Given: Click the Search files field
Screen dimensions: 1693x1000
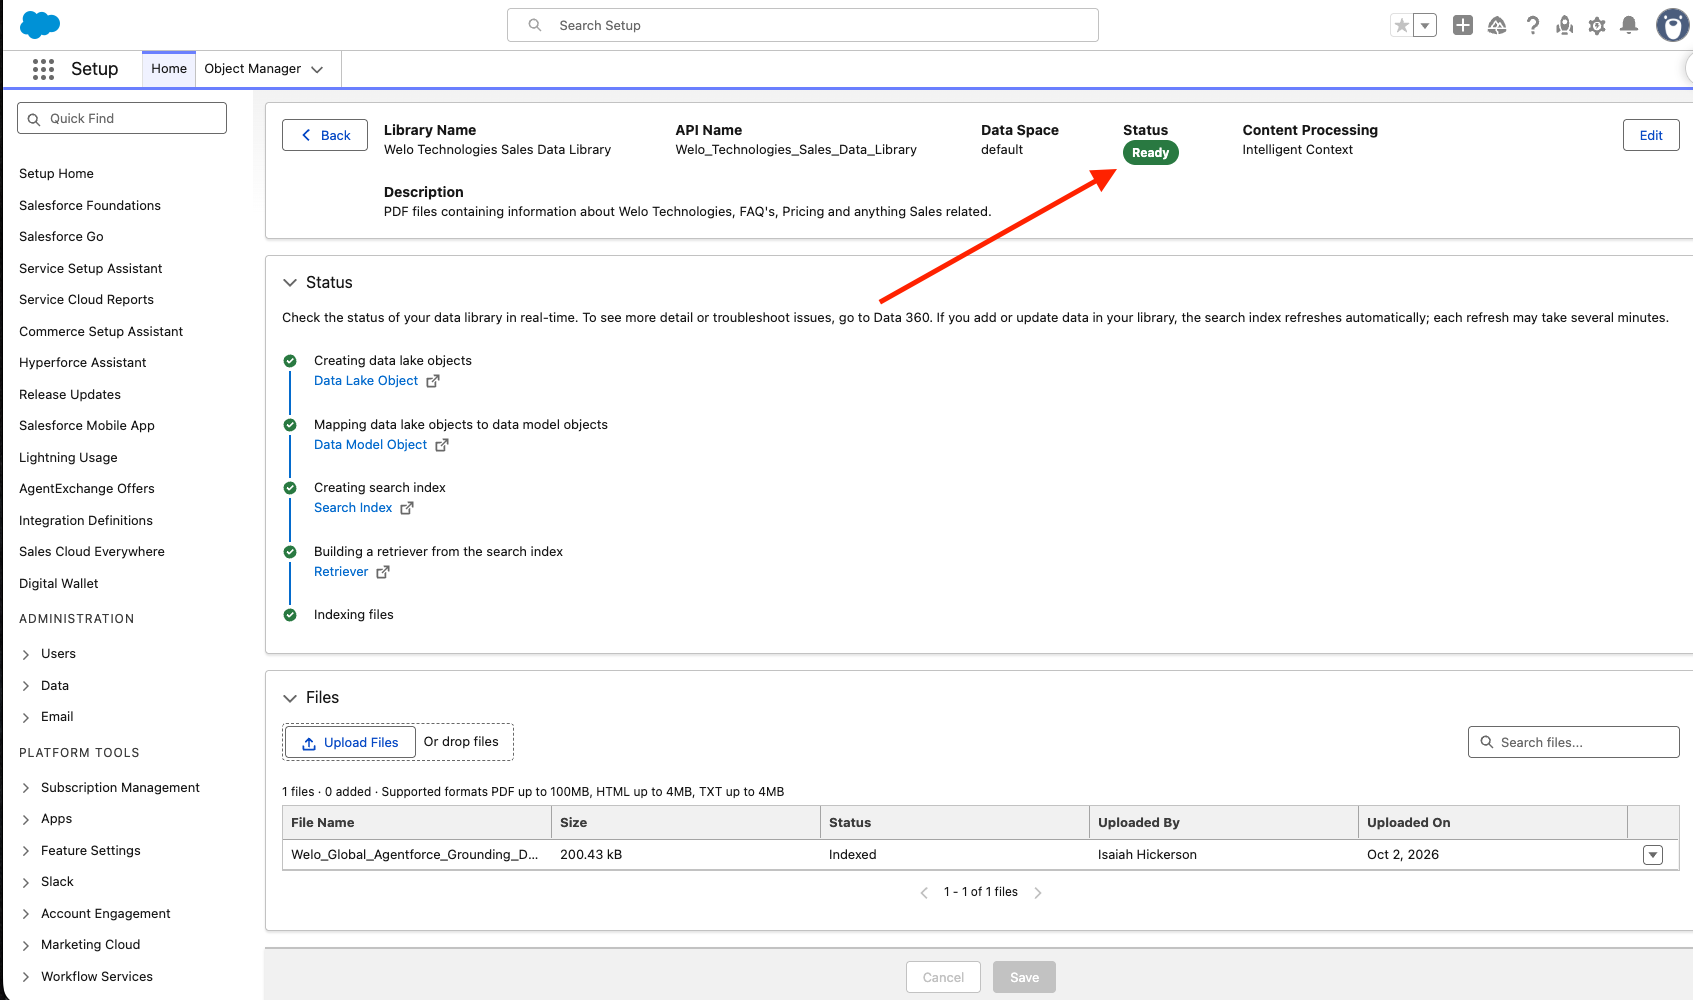Looking at the screenshot, I should coord(1574,742).
